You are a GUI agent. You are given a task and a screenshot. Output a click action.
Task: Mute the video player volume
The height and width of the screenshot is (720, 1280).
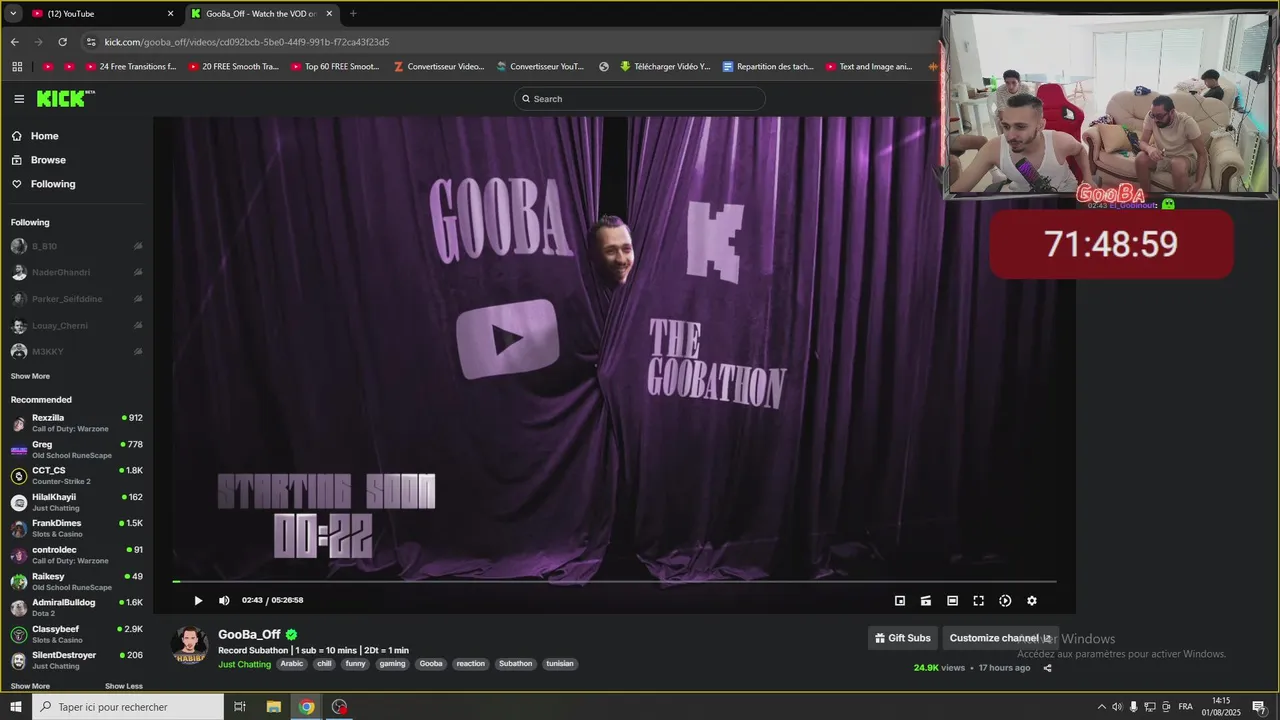pyautogui.click(x=224, y=601)
